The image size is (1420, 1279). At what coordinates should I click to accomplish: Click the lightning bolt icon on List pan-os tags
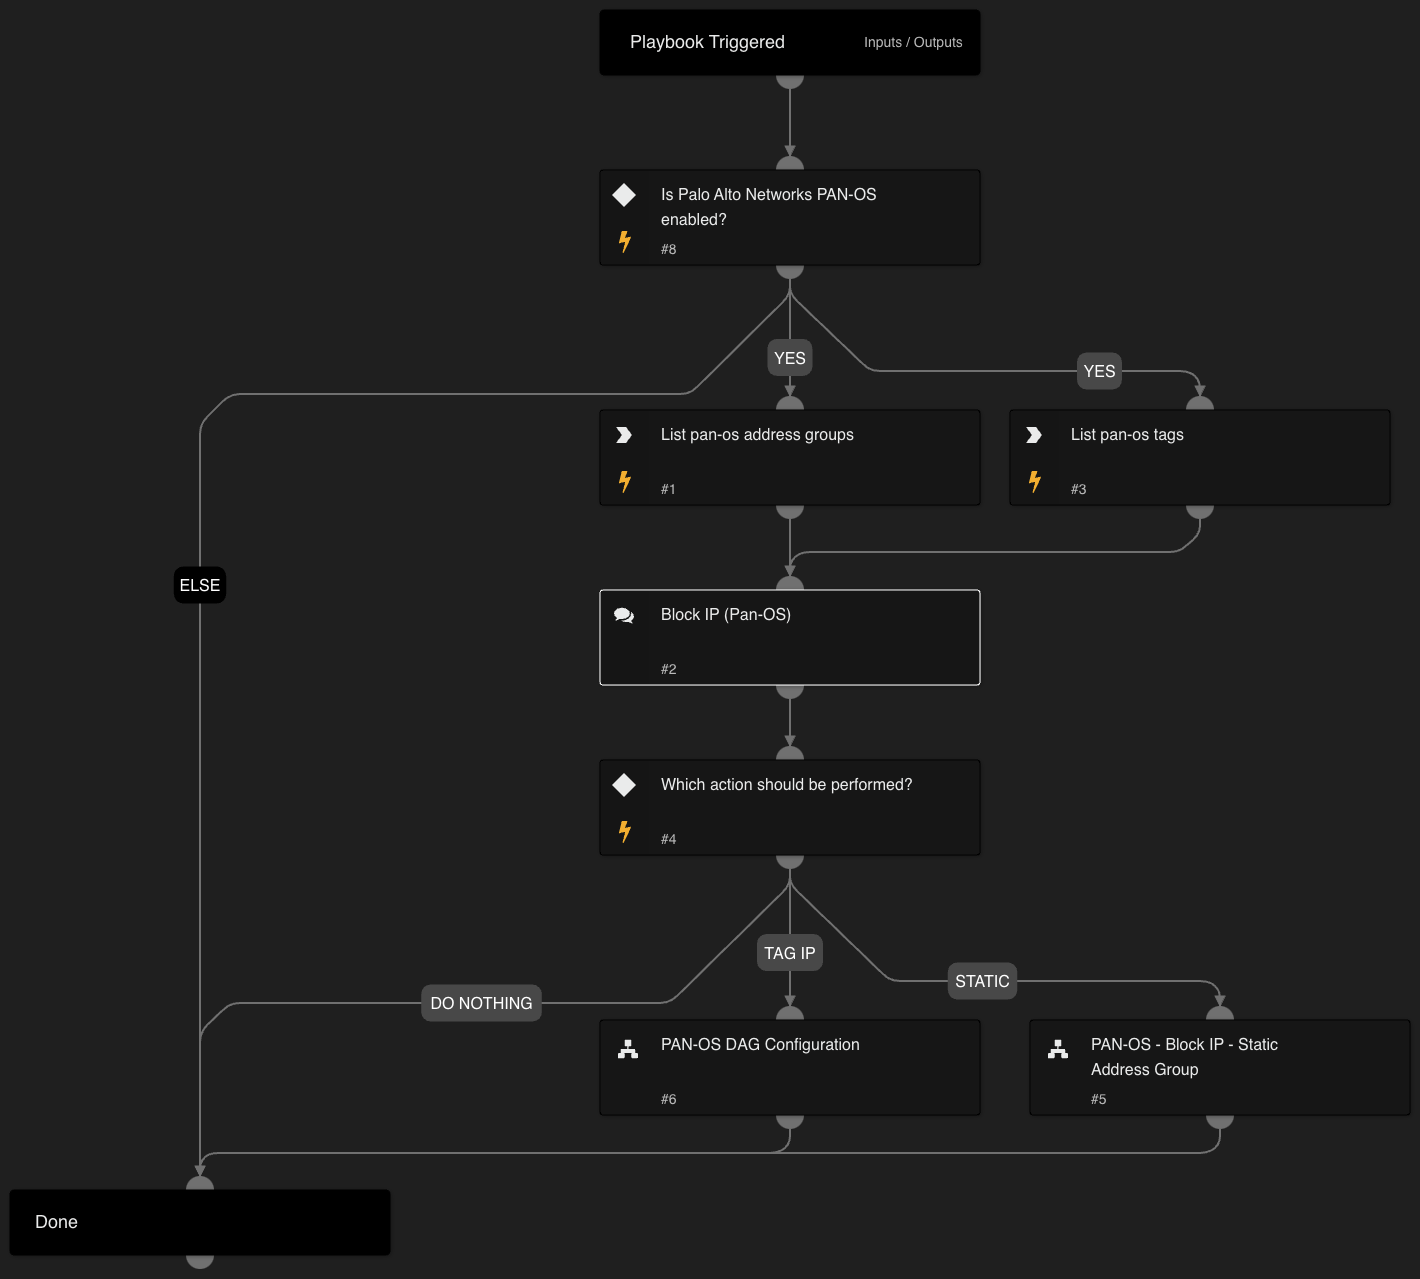1035,481
